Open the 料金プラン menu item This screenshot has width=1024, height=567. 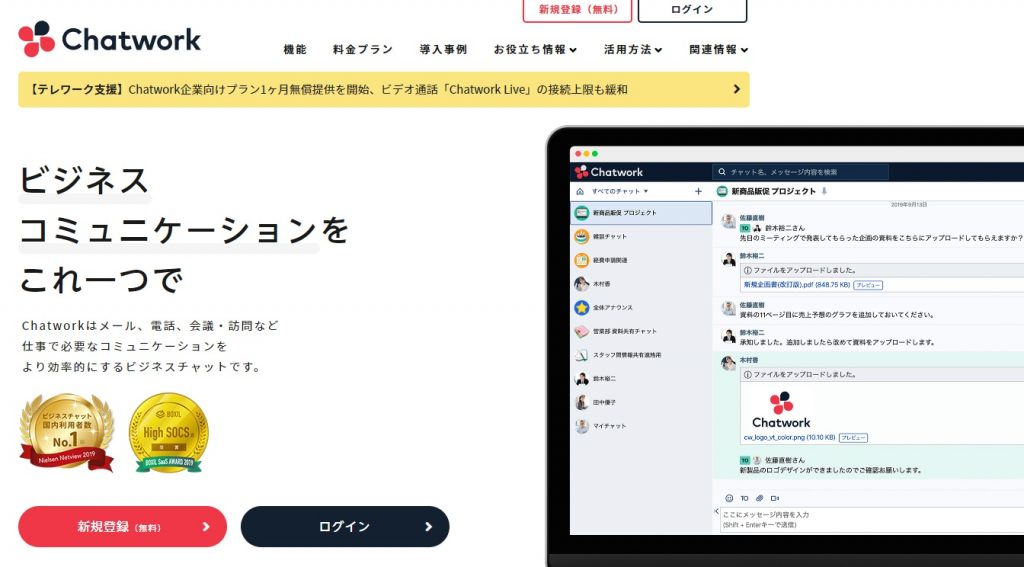tap(363, 50)
